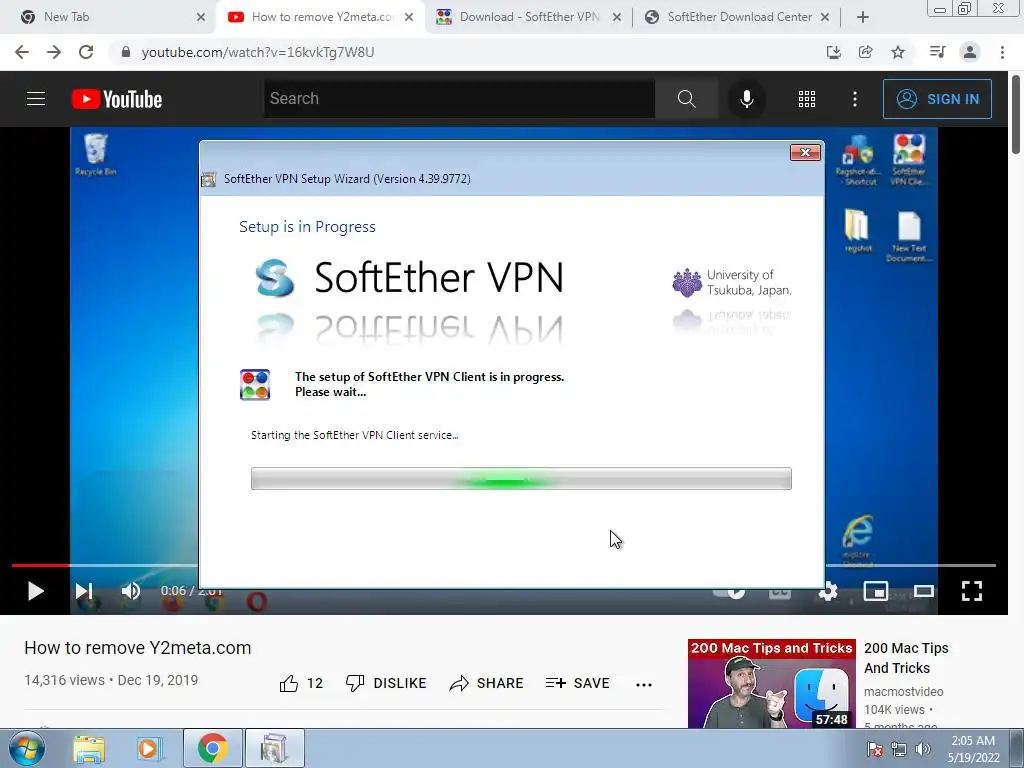Image resolution: width=1024 pixels, height=768 pixels.
Task: Open video settings gear
Action: click(827, 592)
